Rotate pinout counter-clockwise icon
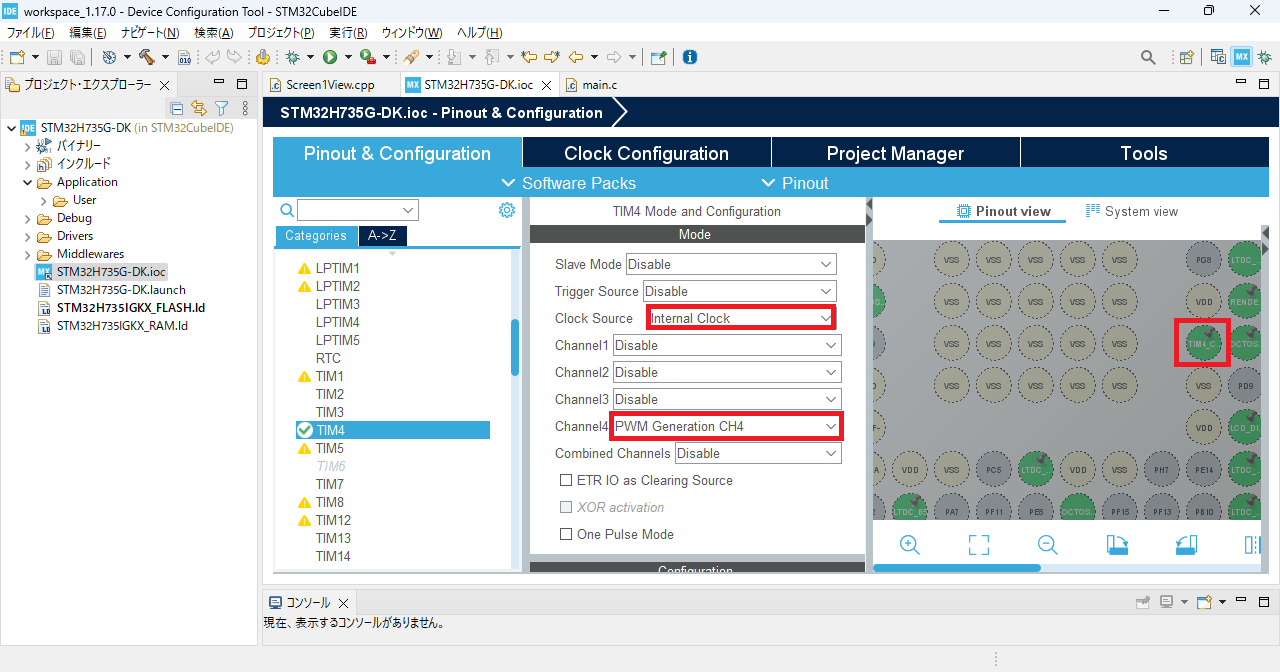 tap(1185, 544)
